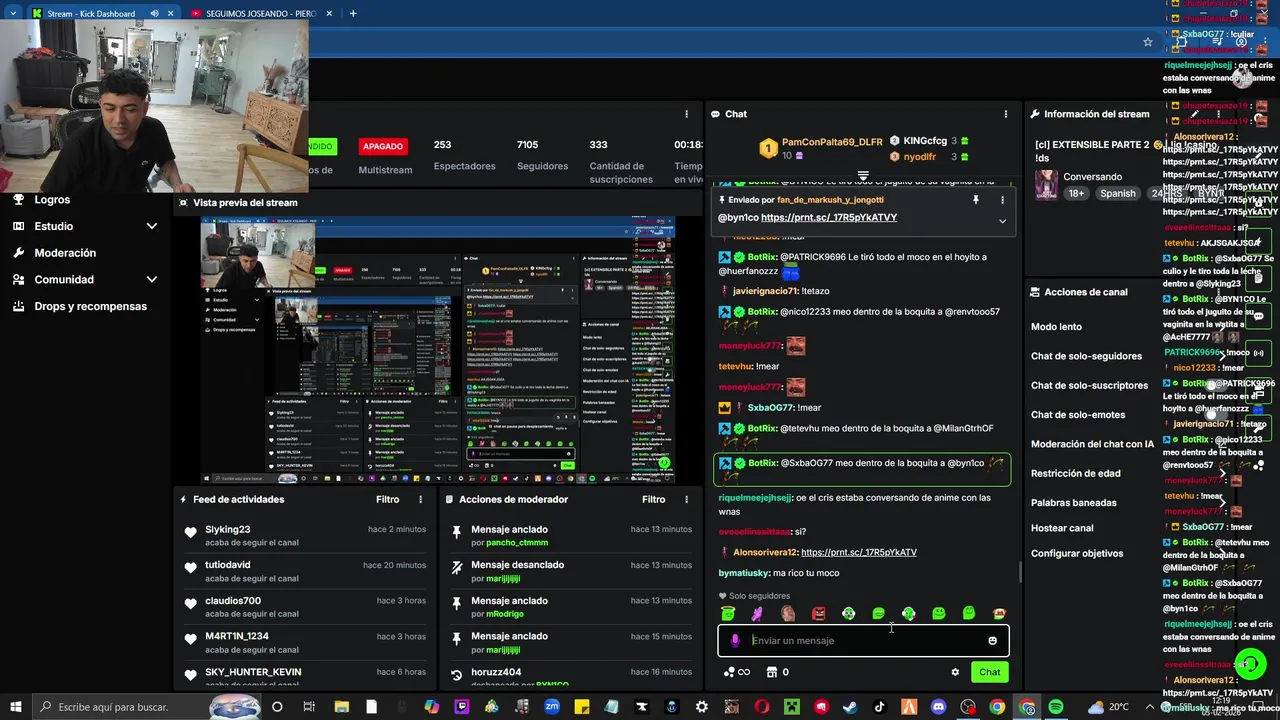Click Slyking23 in activity feed
Viewport: 1280px width, 720px height.
228,529
